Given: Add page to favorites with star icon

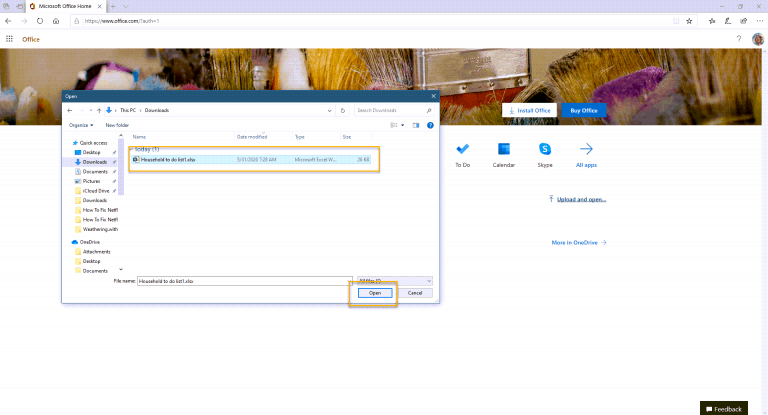Looking at the screenshot, I should pos(688,20).
